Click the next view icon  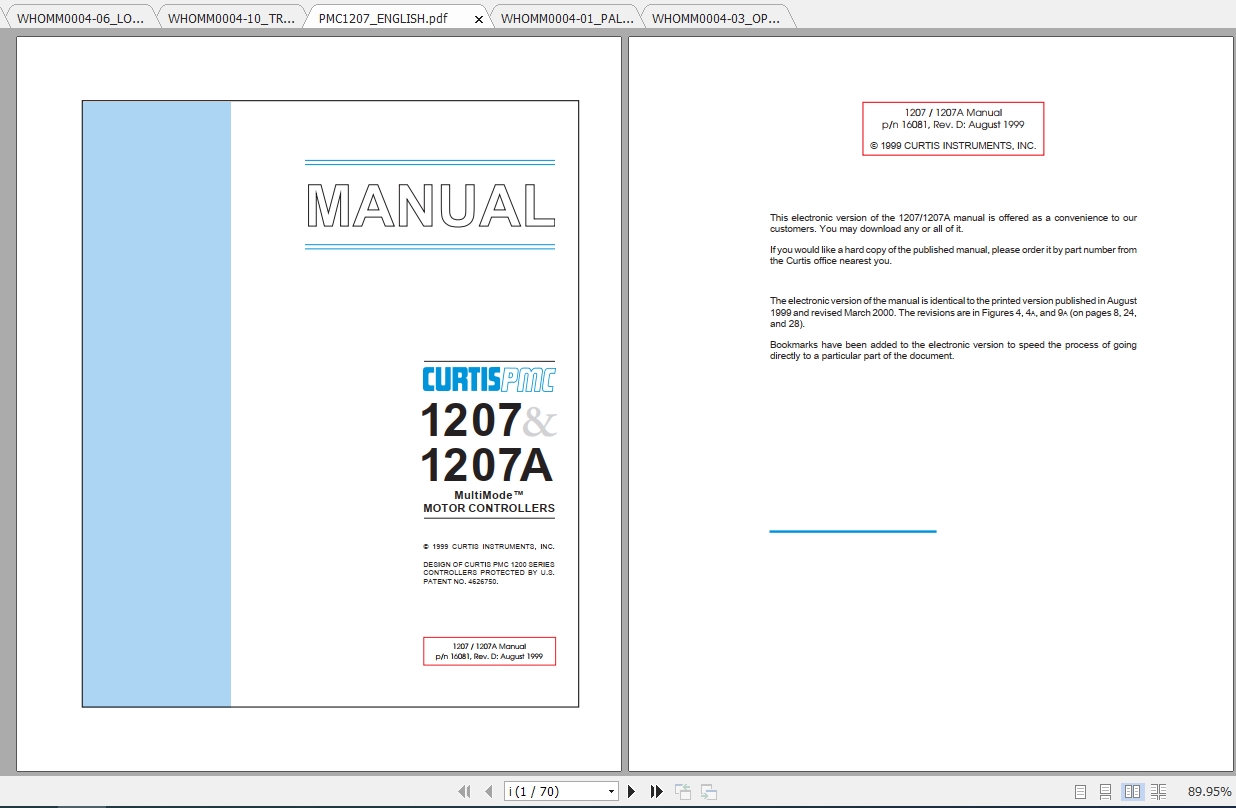708,791
